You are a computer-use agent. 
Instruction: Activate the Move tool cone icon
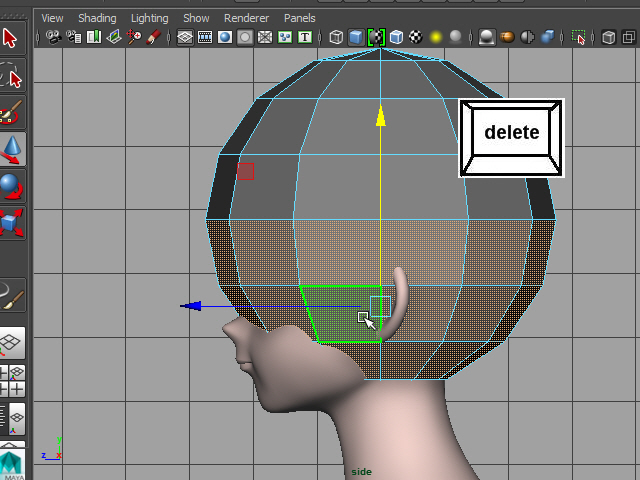coord(11,150)
